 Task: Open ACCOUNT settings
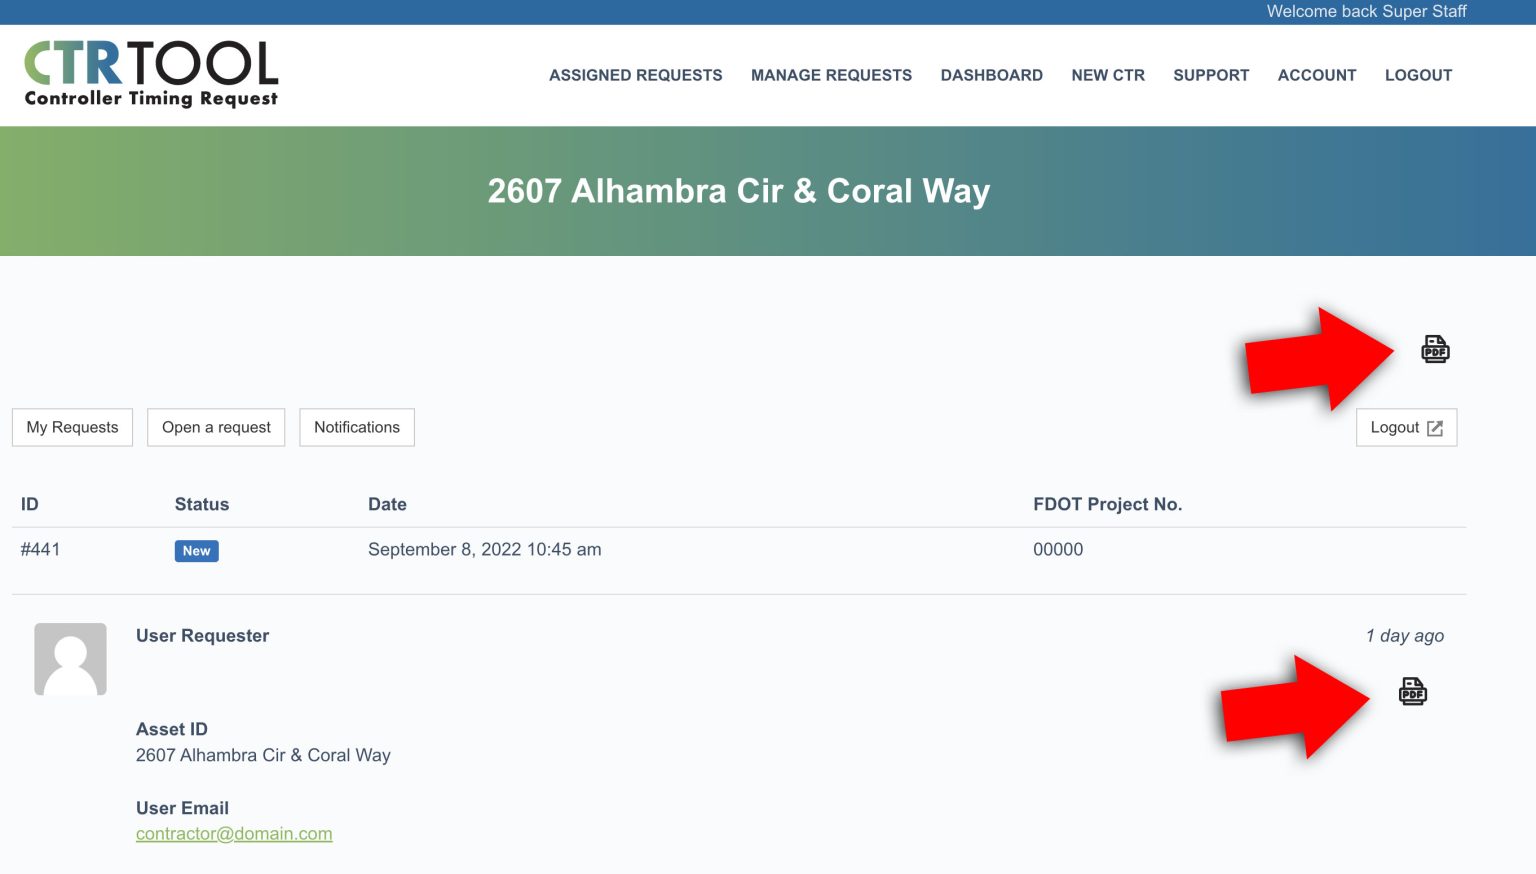click(1317, 75)
